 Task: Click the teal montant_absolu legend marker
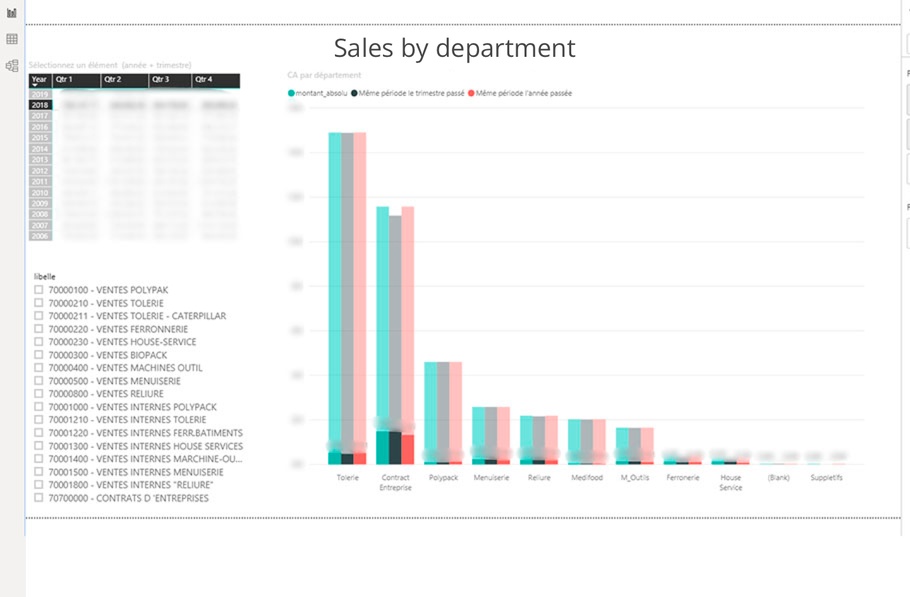(291, 93)
